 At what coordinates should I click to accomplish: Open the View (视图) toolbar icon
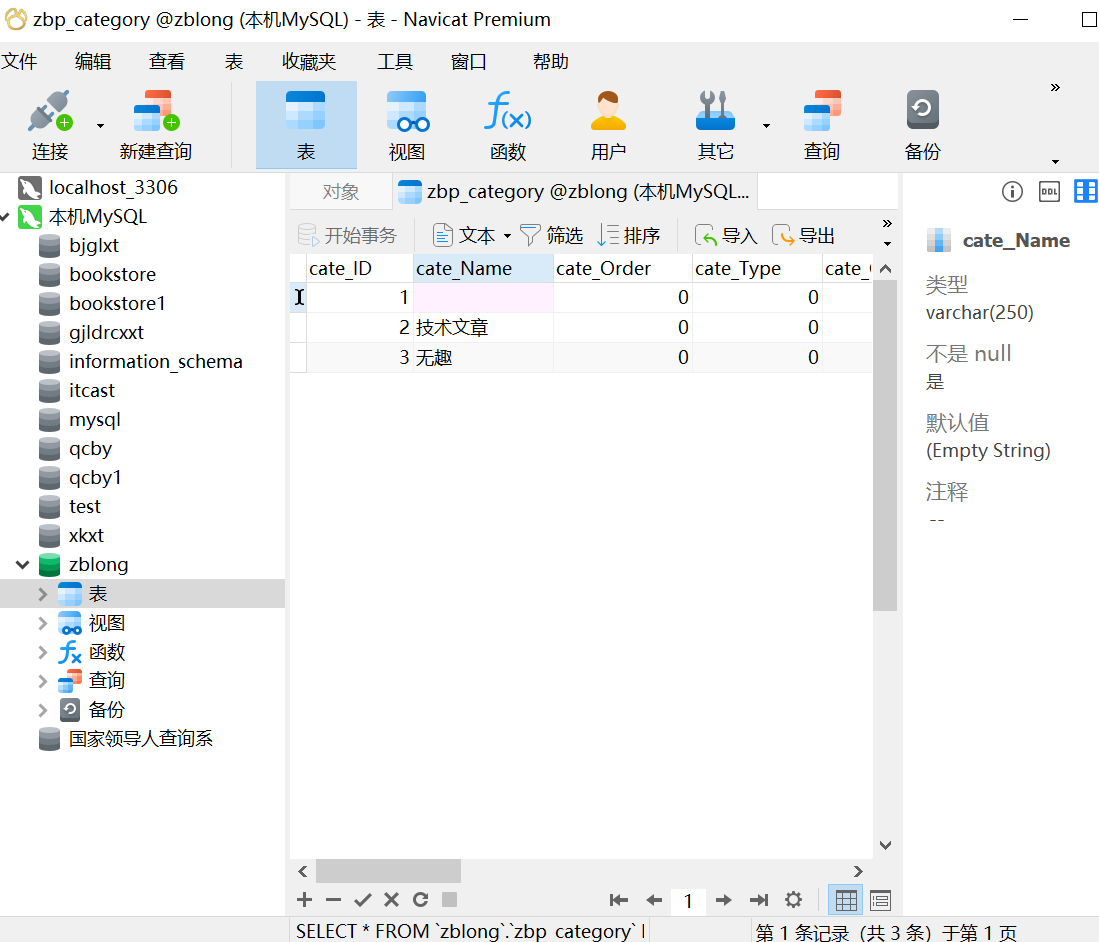point(407,111)
